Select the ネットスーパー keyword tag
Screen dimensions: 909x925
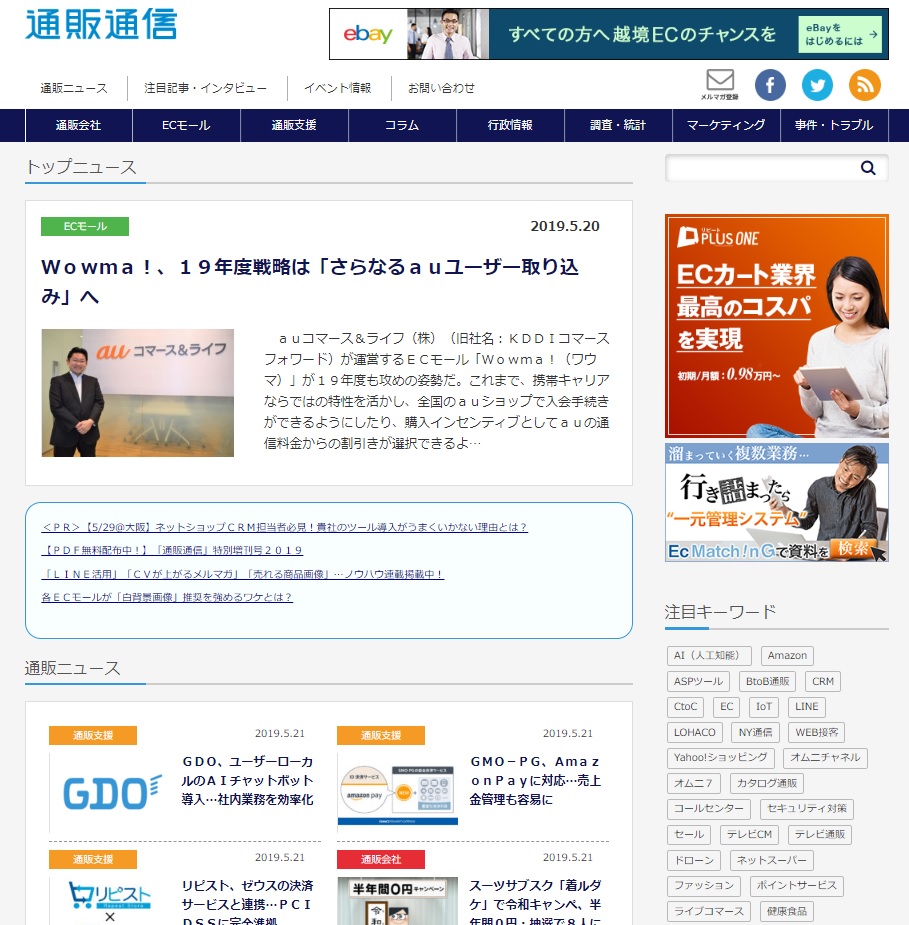772,861
